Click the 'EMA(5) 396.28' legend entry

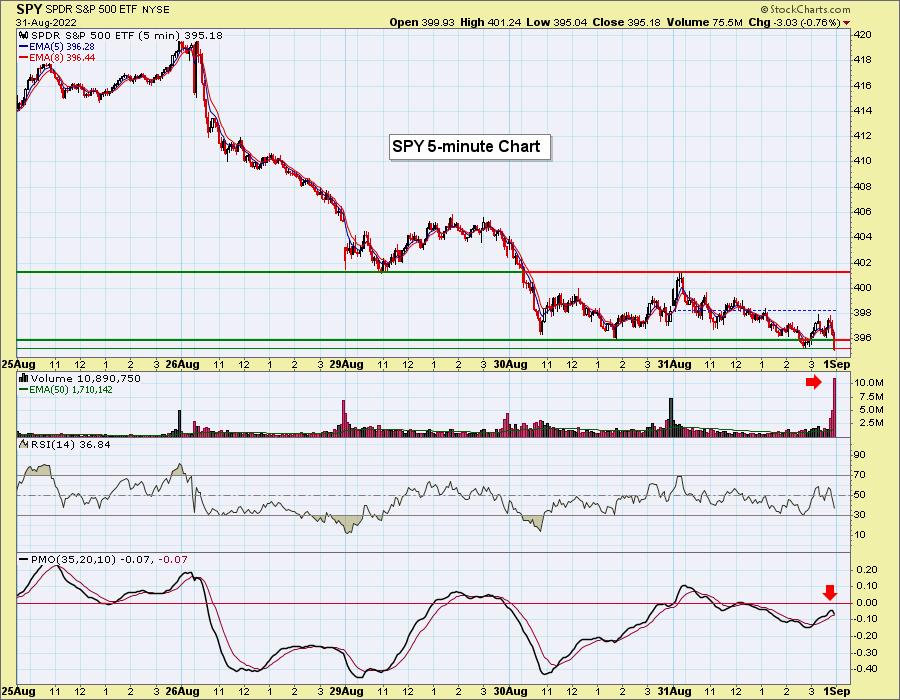[61, 46]
